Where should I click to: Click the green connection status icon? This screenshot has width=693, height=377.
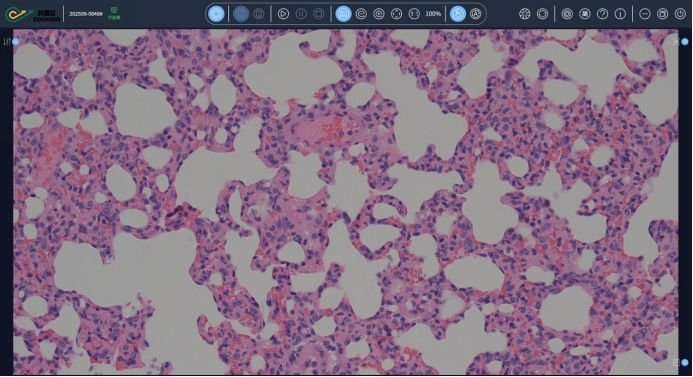[x=114, y=13]
